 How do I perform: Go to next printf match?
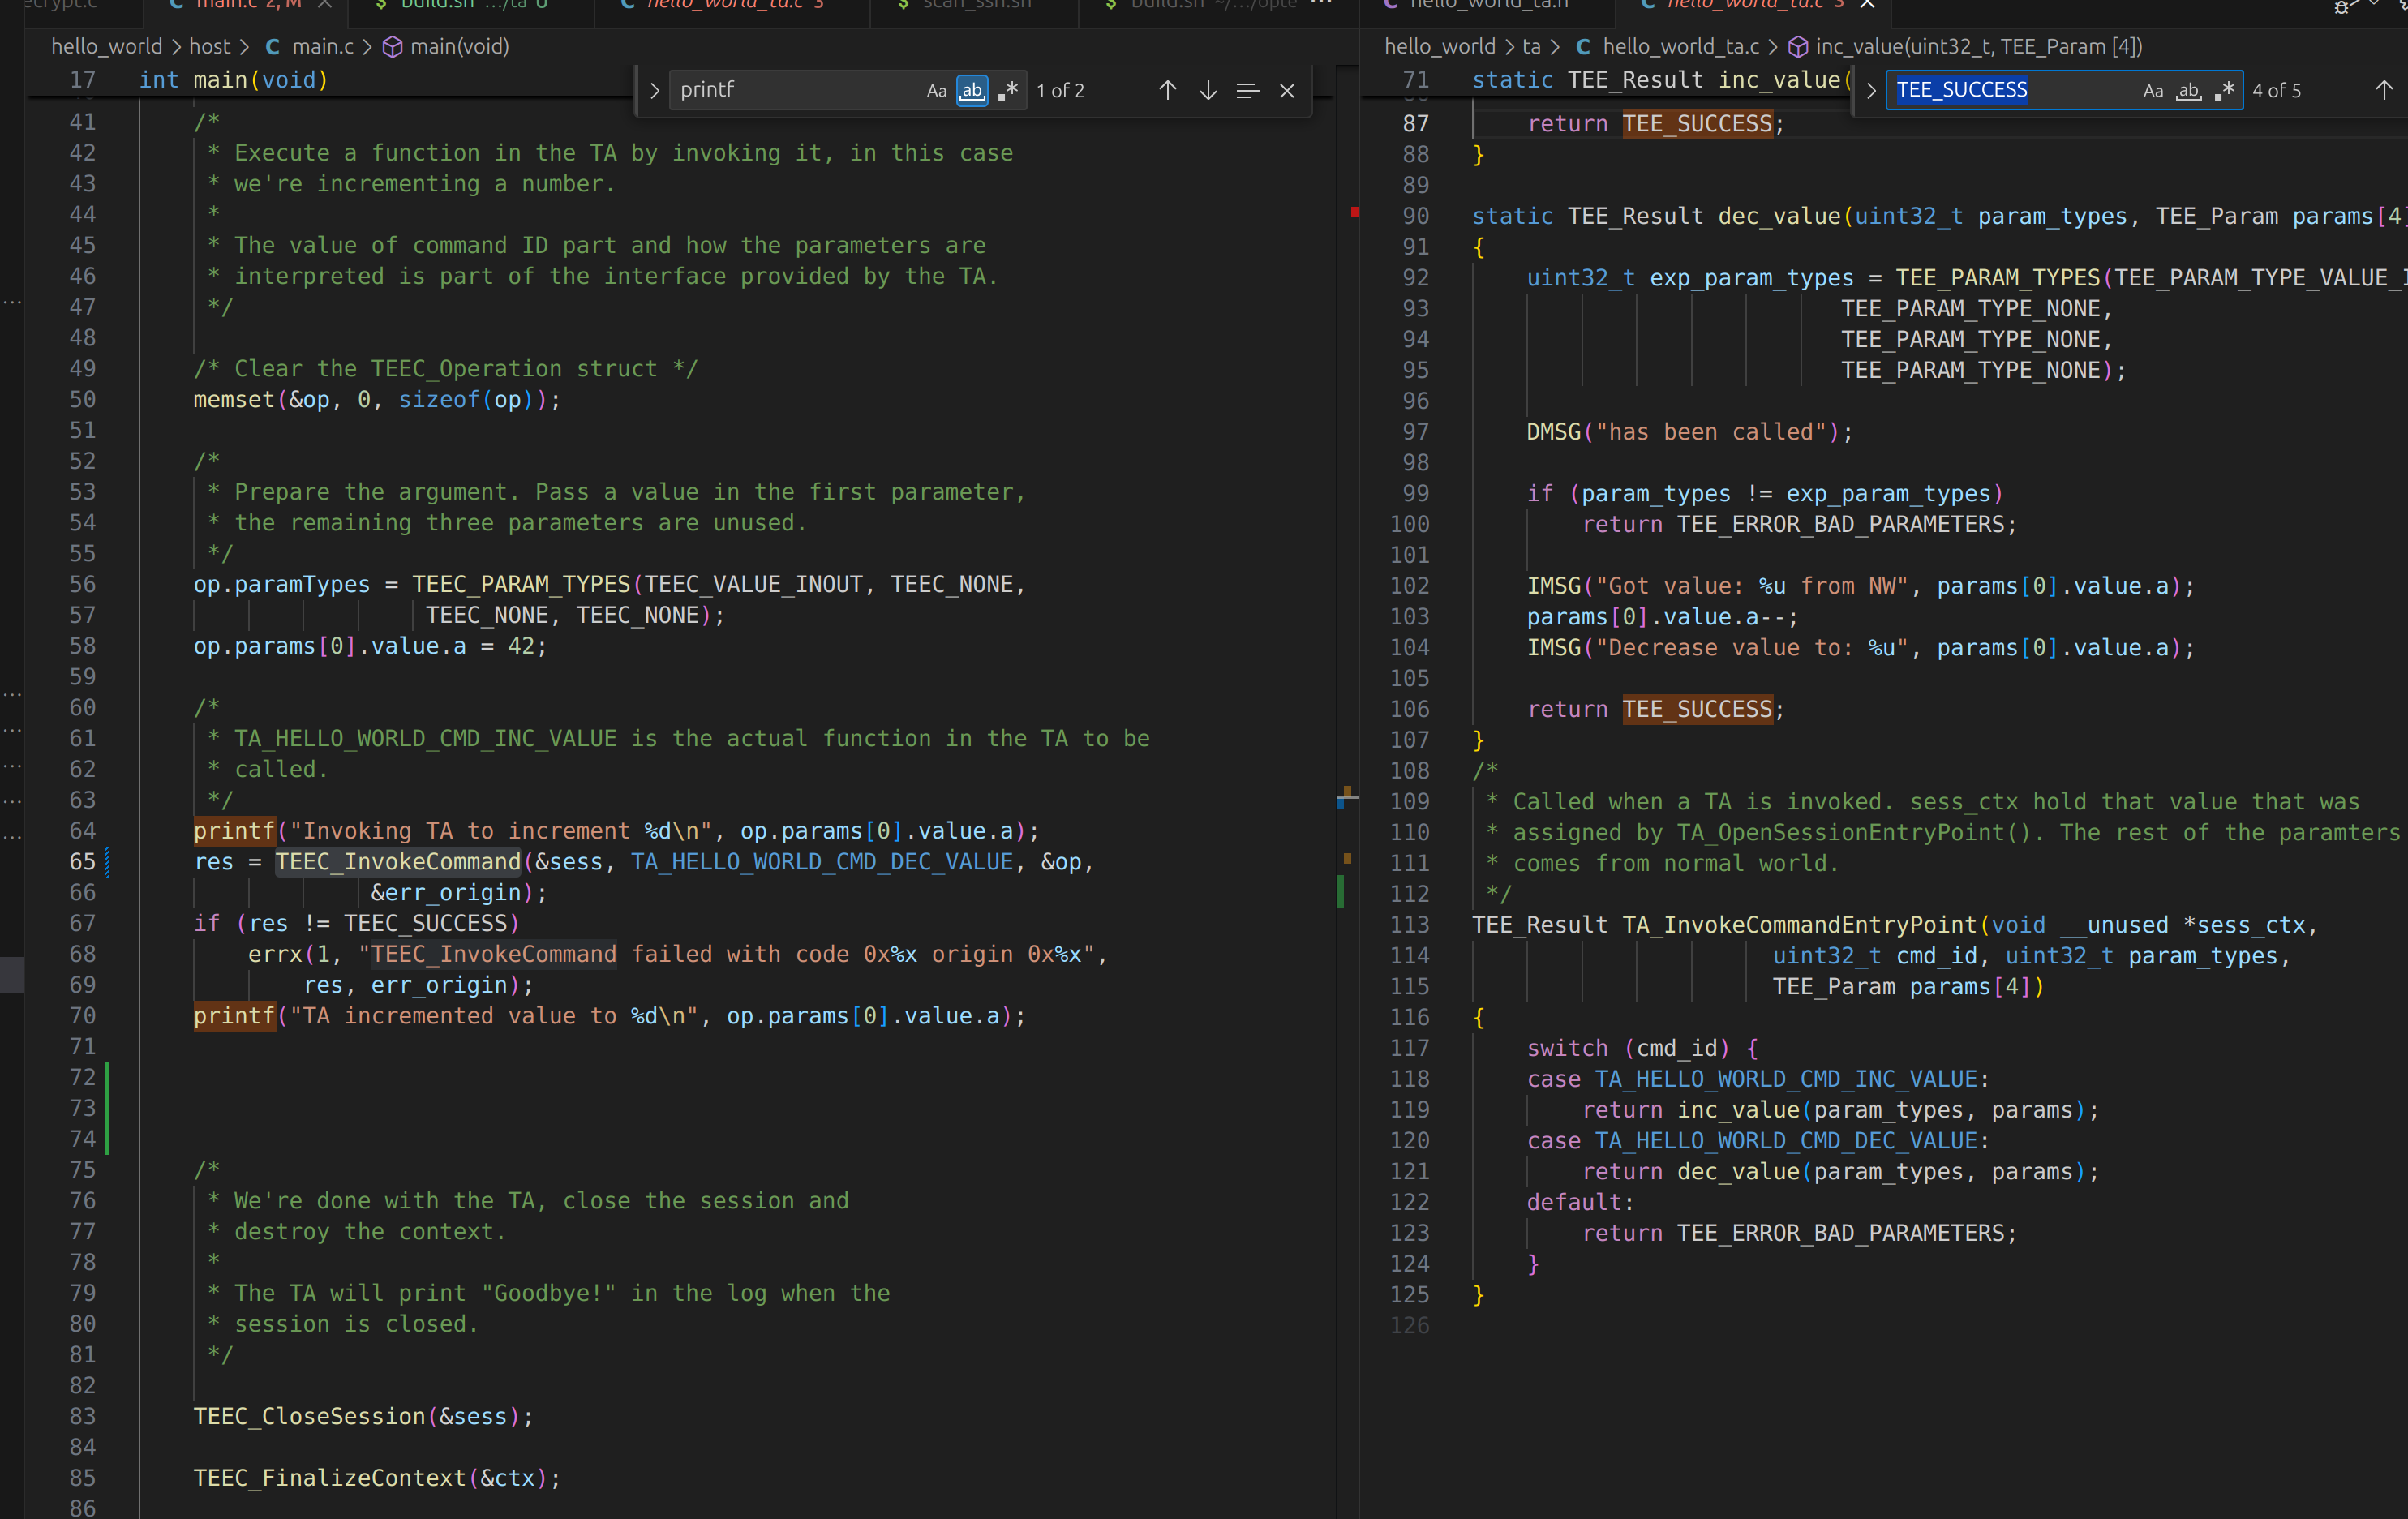coord(1208,90)
